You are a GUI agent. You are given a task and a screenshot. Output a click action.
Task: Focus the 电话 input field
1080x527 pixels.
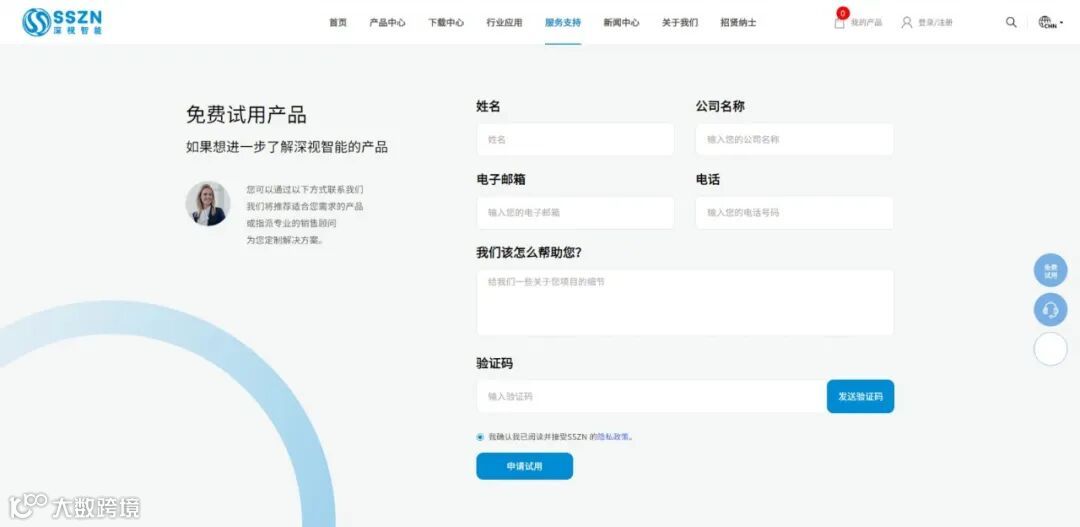[x=795, y=213]
